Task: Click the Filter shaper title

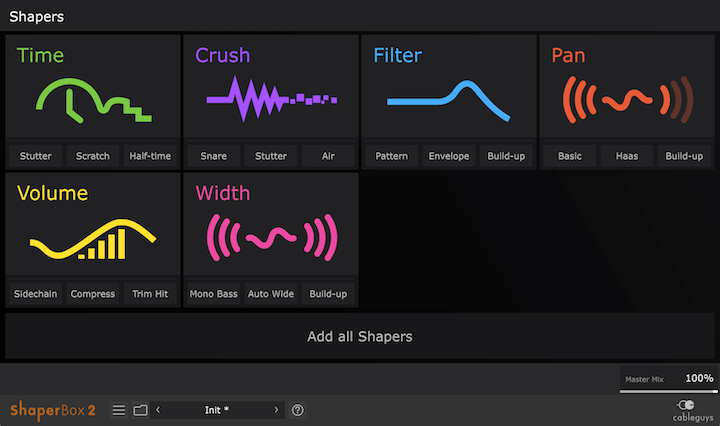Action: click(x=398, y=56)
